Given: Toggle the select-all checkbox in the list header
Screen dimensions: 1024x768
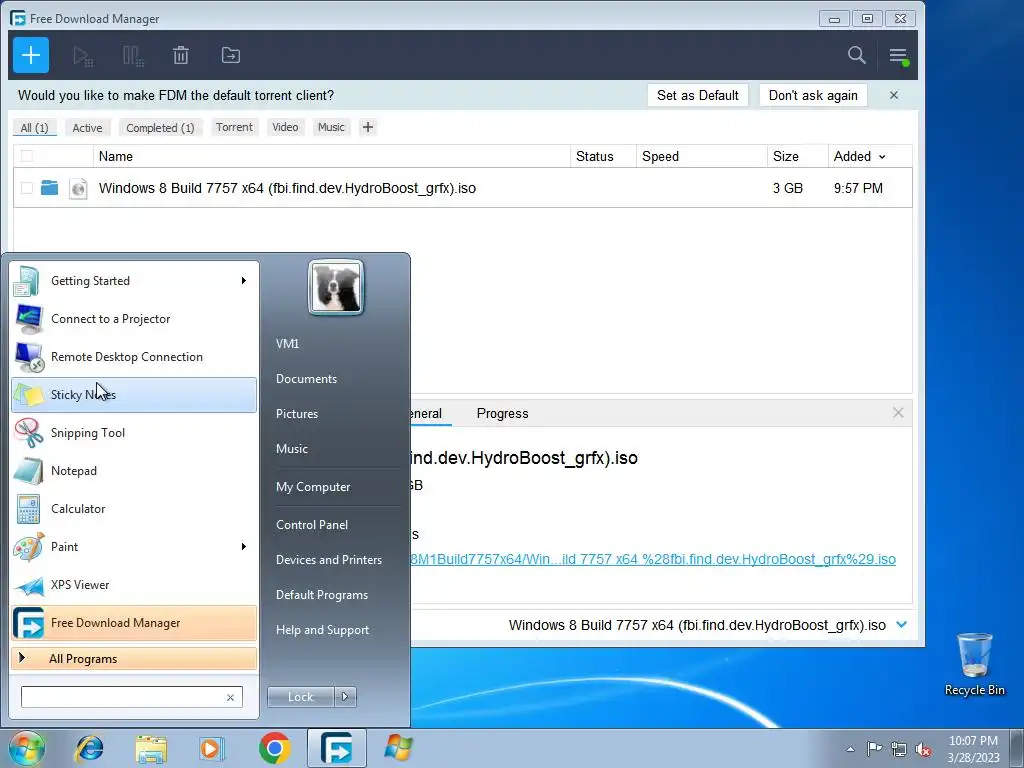Looking at the screenshot, I should coord(27,156).
